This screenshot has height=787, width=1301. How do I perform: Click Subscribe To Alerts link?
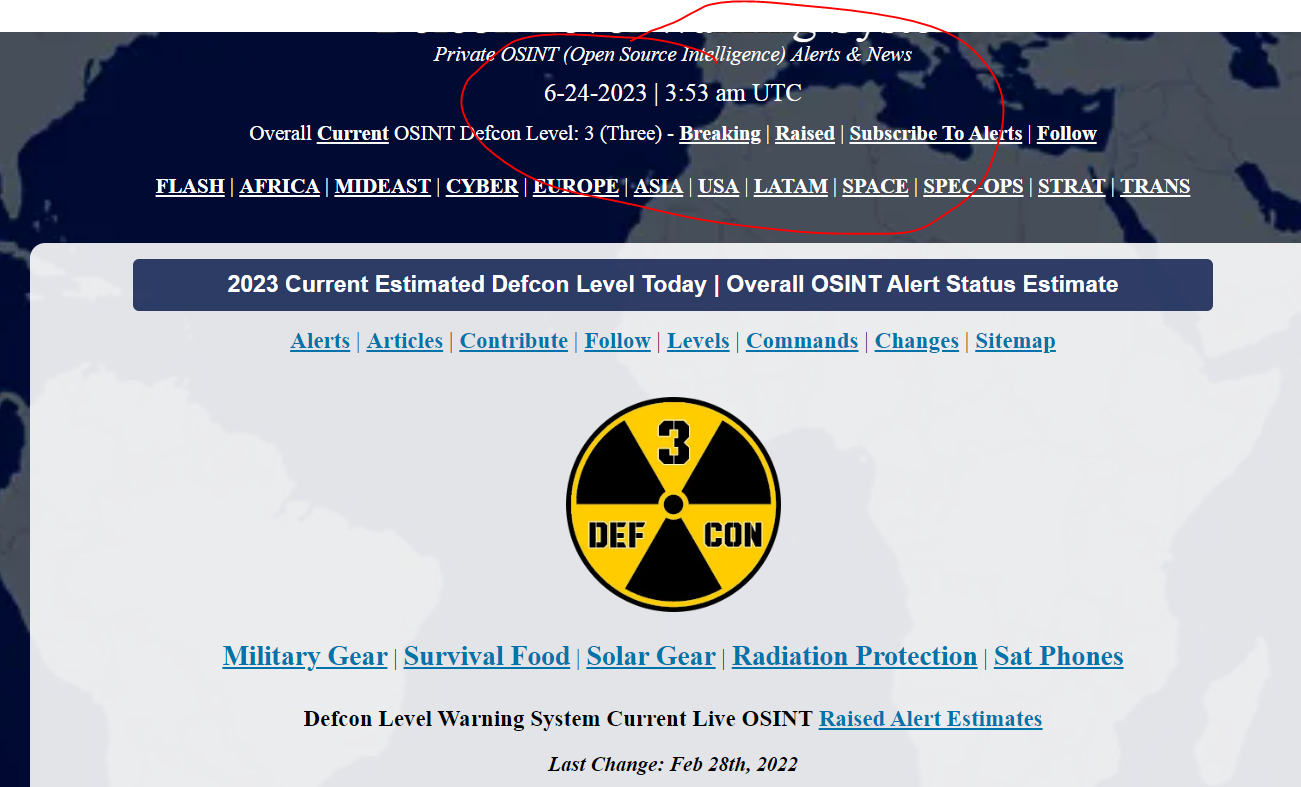[x=936, y=133]
